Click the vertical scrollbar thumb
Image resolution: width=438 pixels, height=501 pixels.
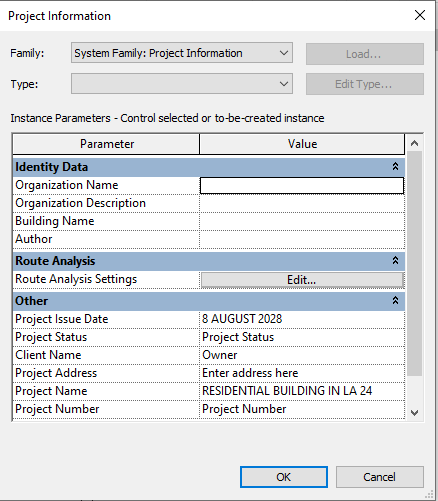coord(414,263)
